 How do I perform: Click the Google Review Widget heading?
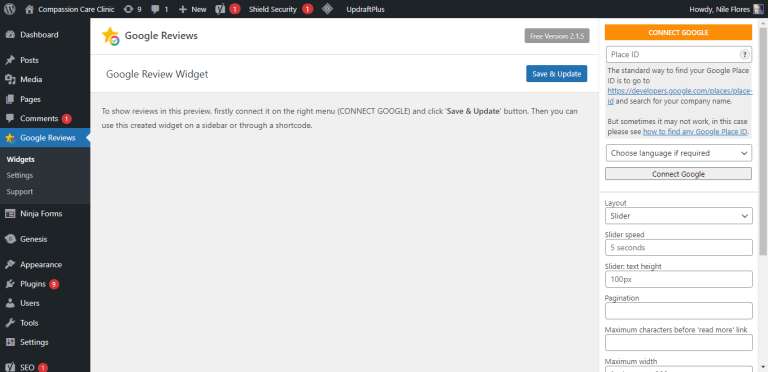click(157, 74)
